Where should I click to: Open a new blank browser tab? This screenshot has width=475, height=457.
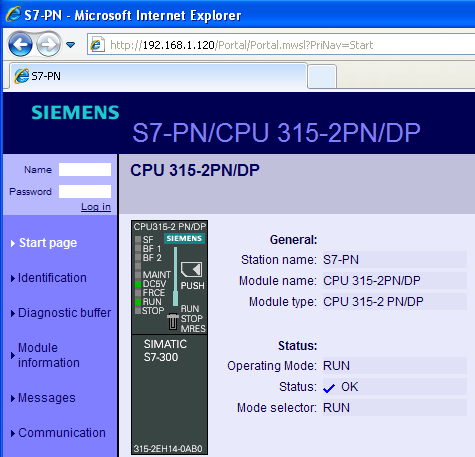coord(322,76)
